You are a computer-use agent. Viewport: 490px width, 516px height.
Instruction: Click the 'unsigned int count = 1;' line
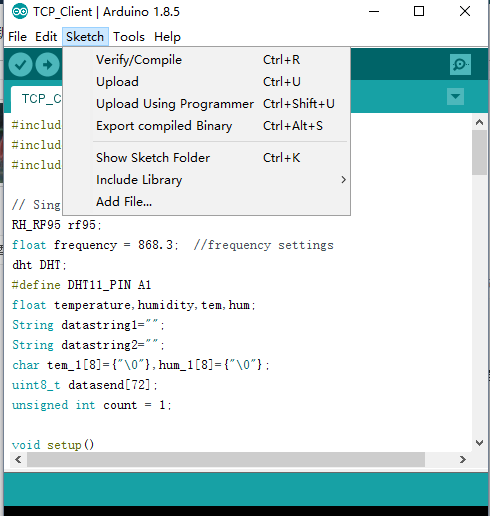(92, 405)
